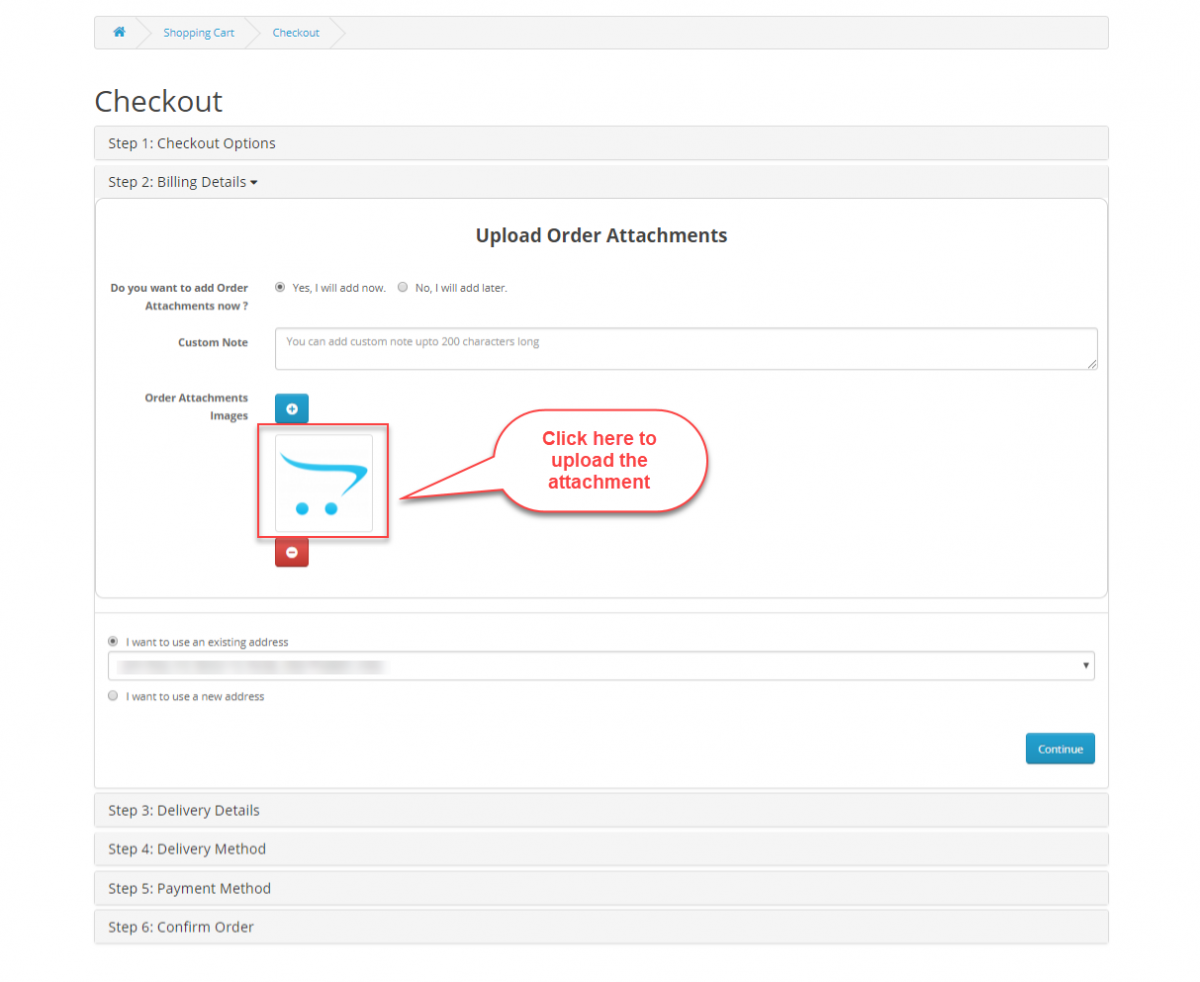The image size is (1200, 982).
Task: Click the red minus icon to remove the attachment
Action: pyautogui.click(x=291, y=552)
